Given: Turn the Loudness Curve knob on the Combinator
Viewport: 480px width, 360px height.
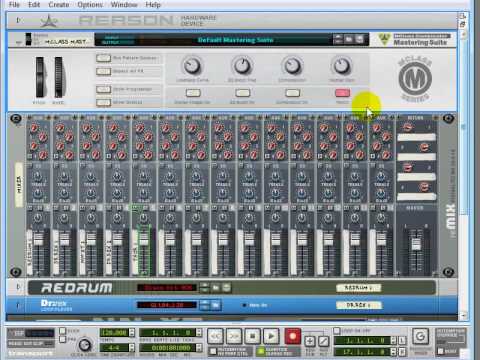Looking at the screenshot, I should point(192,66).
